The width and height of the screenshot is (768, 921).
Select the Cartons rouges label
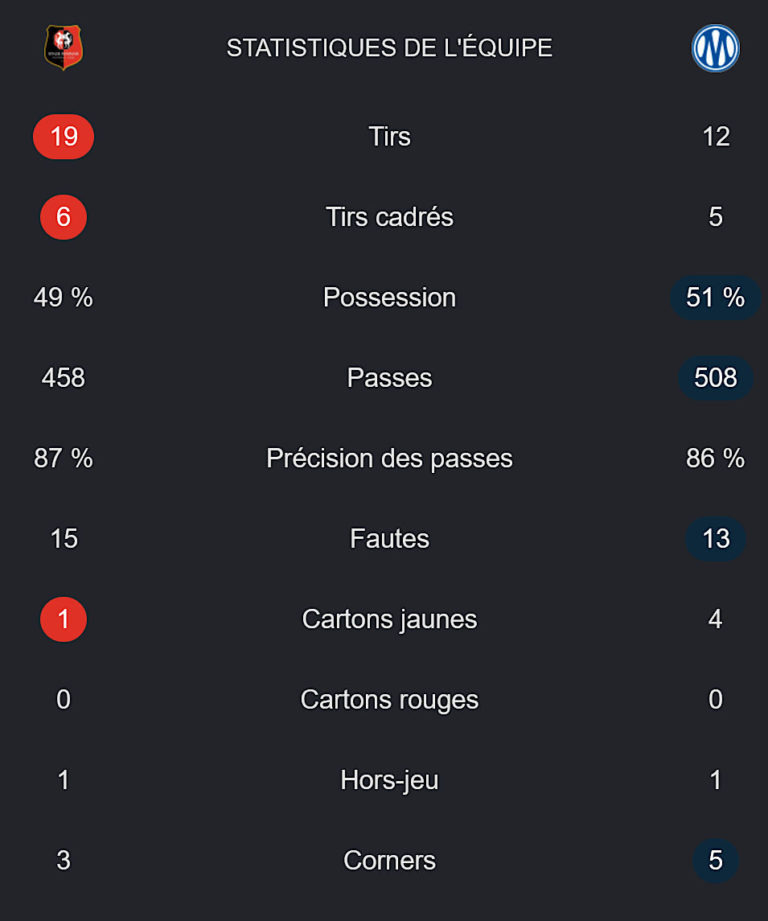[389, 700]
